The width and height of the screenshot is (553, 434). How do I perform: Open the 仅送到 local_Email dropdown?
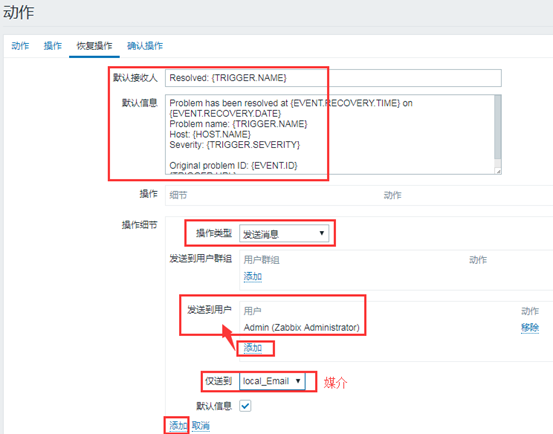pos(272,381)
